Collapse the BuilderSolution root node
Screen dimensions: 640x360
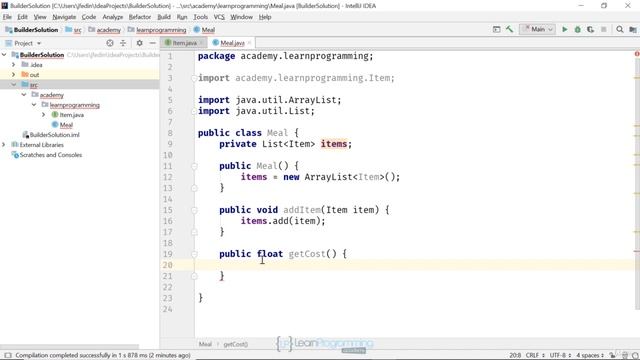point(4,55)
